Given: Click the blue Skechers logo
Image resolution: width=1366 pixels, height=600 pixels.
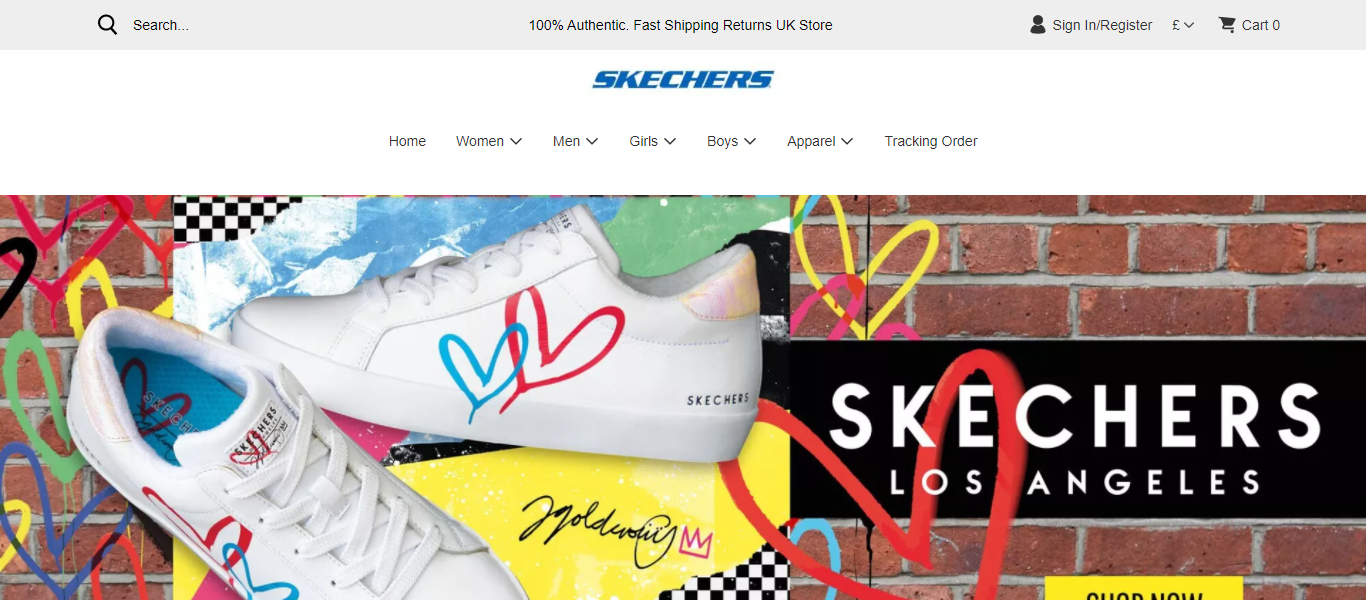Looking at the screenshot, I should tap(683, 79).
